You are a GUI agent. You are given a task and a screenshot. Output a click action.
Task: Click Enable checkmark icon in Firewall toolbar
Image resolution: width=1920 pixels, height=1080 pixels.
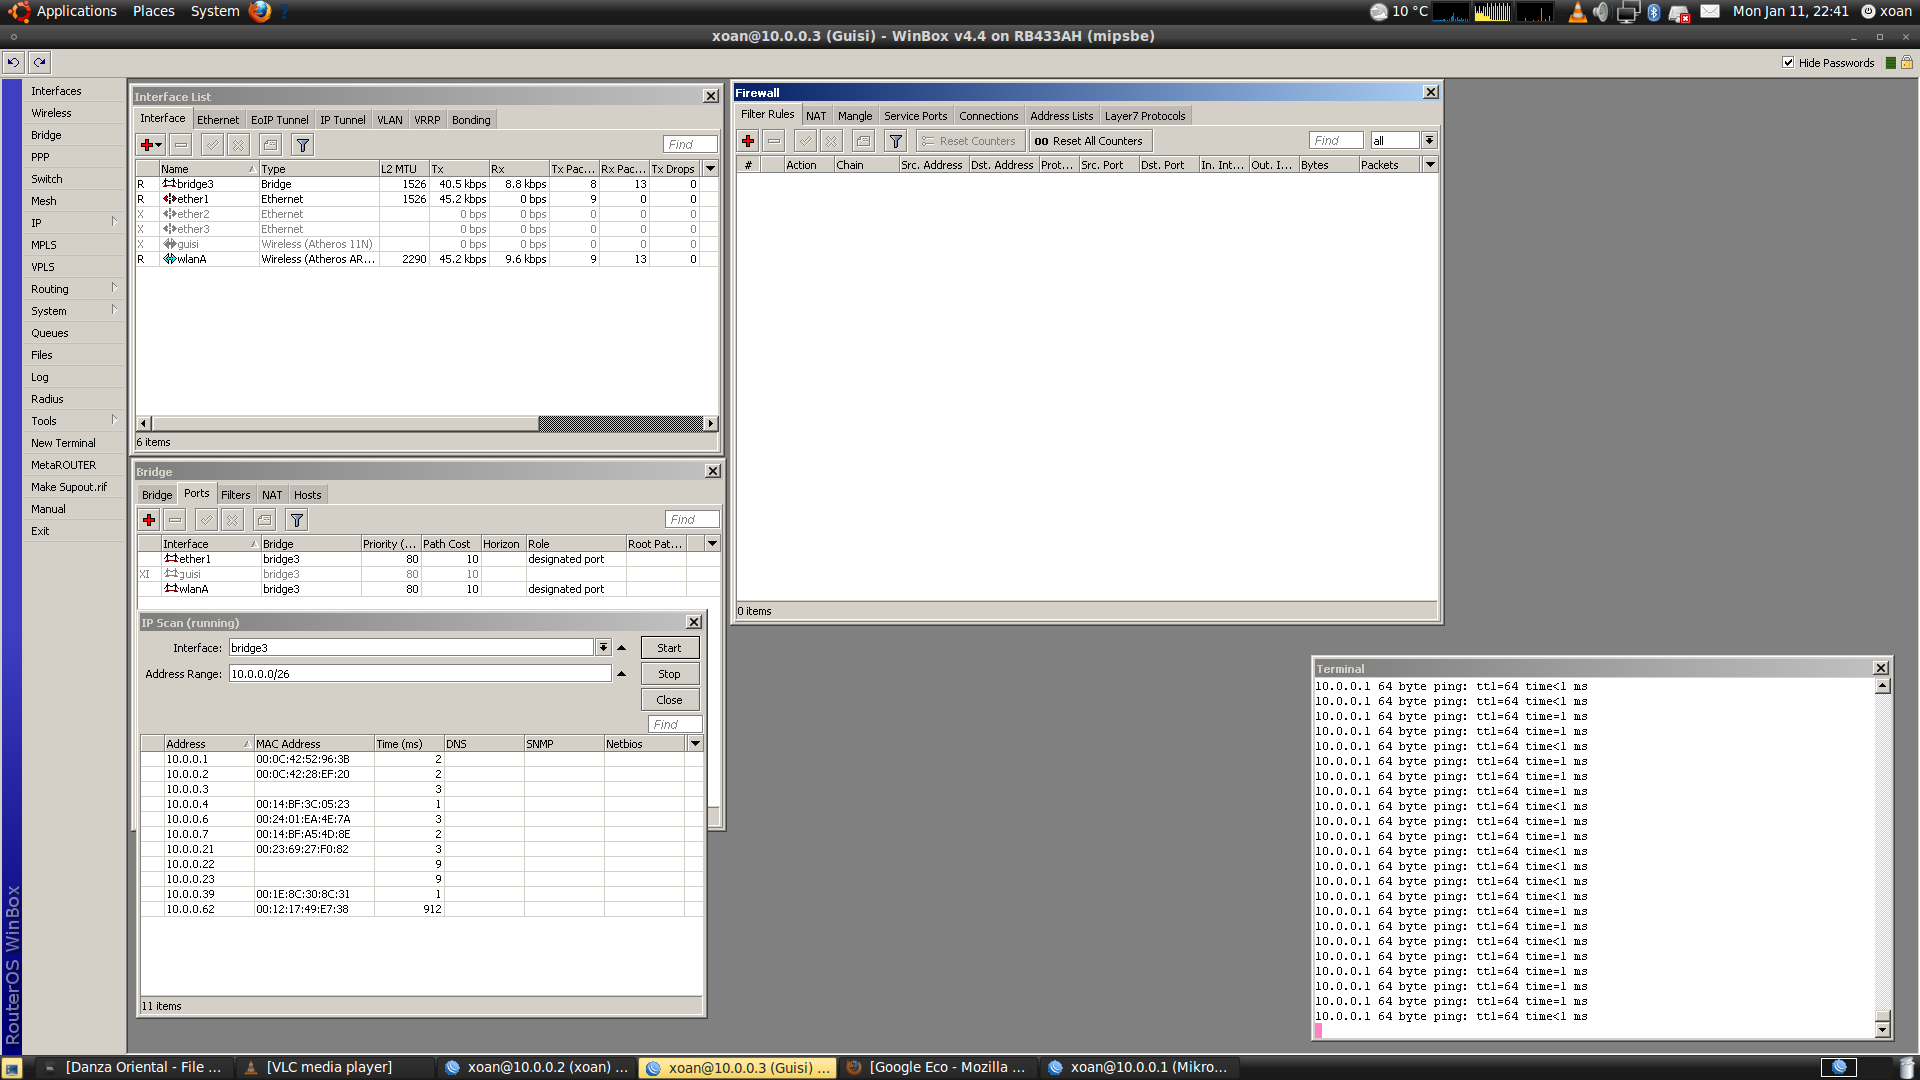click(805, 141)
